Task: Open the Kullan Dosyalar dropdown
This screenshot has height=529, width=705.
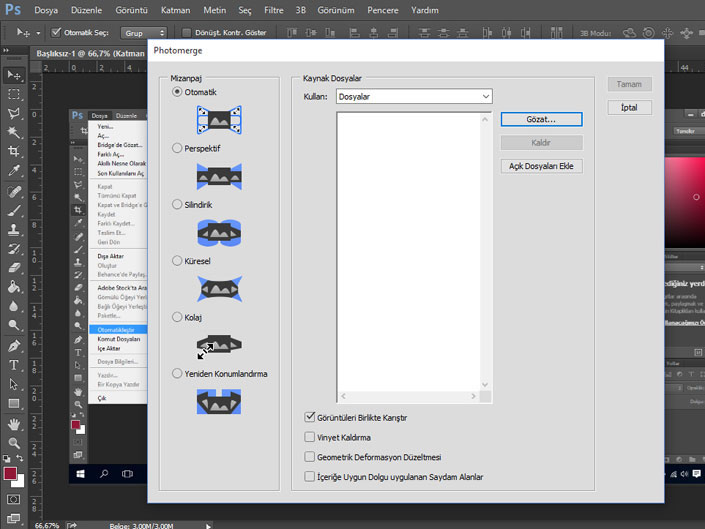Action: (x=414, y=96)
